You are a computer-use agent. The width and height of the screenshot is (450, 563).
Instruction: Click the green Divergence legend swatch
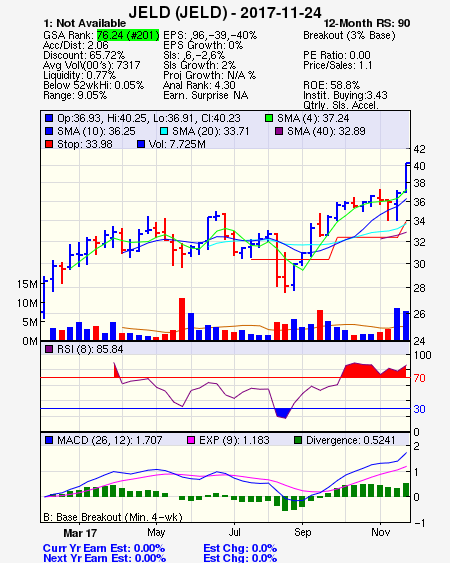[298, 440]
